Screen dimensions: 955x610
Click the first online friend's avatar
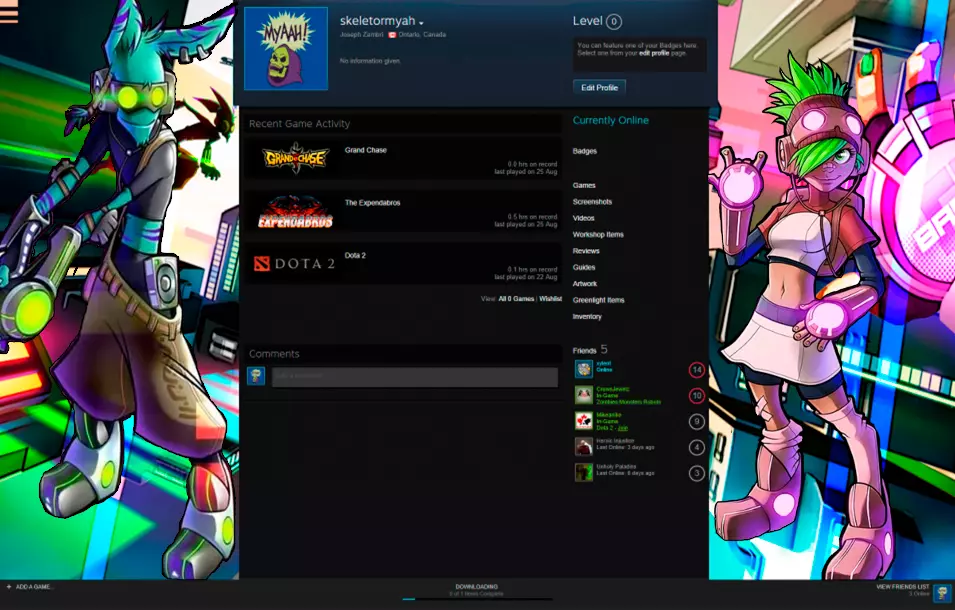tap(583, 369)
